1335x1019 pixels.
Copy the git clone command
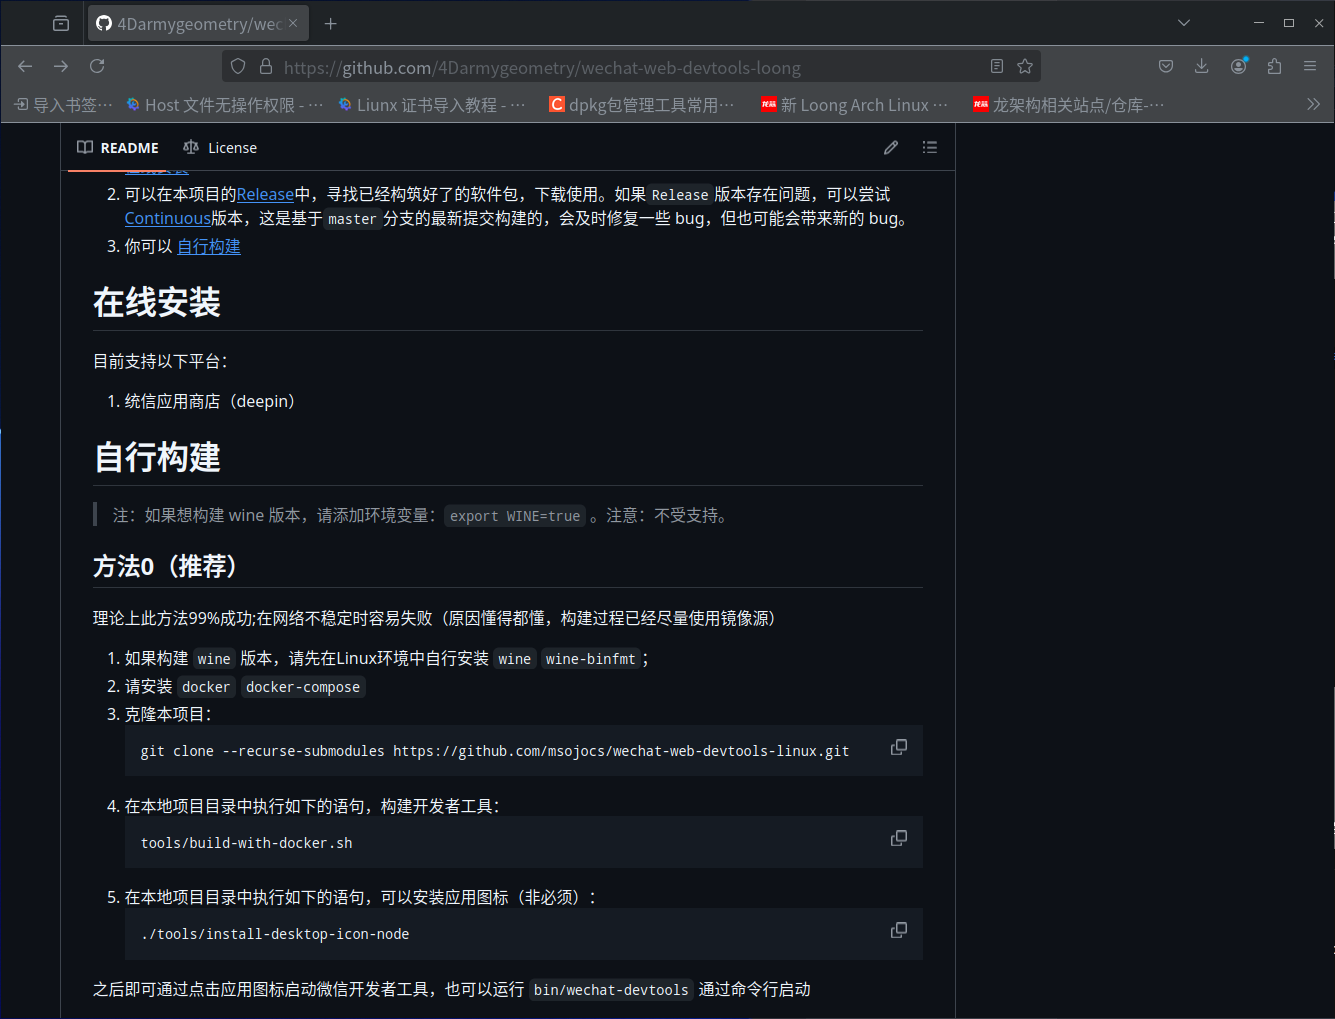(x=899, y=747)
